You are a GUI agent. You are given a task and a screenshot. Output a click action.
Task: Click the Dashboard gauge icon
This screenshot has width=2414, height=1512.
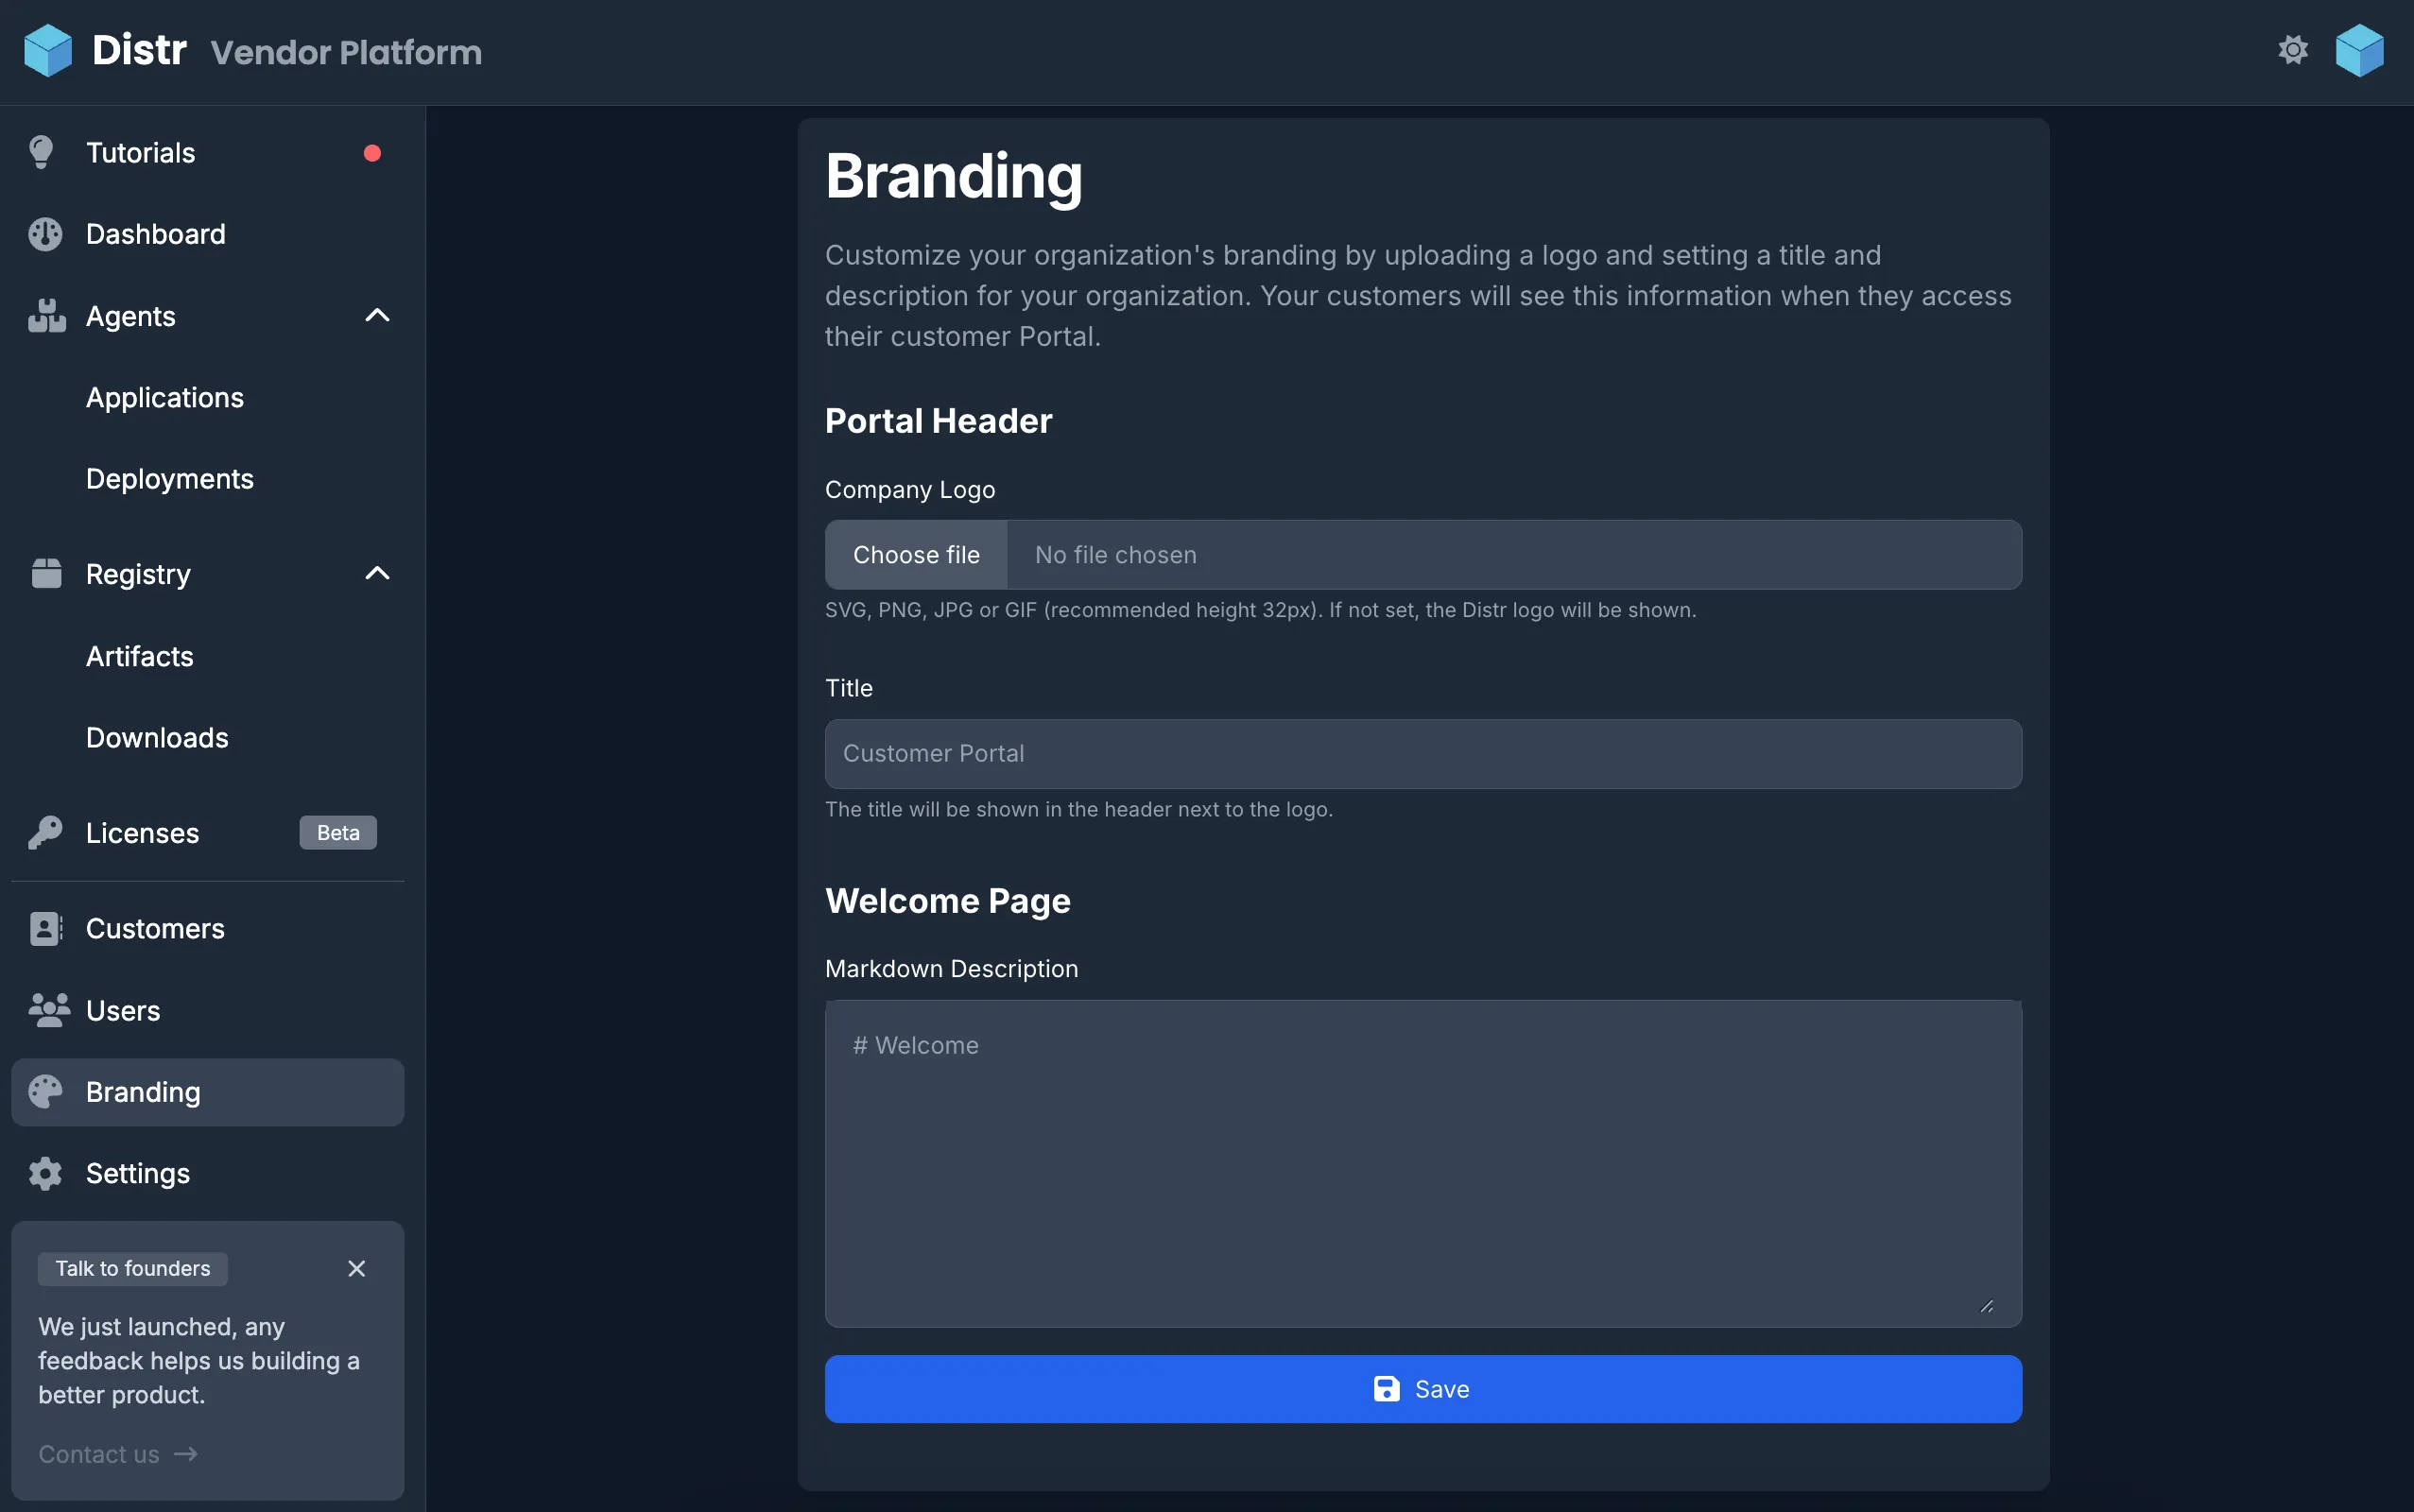(x=45, y=234)
